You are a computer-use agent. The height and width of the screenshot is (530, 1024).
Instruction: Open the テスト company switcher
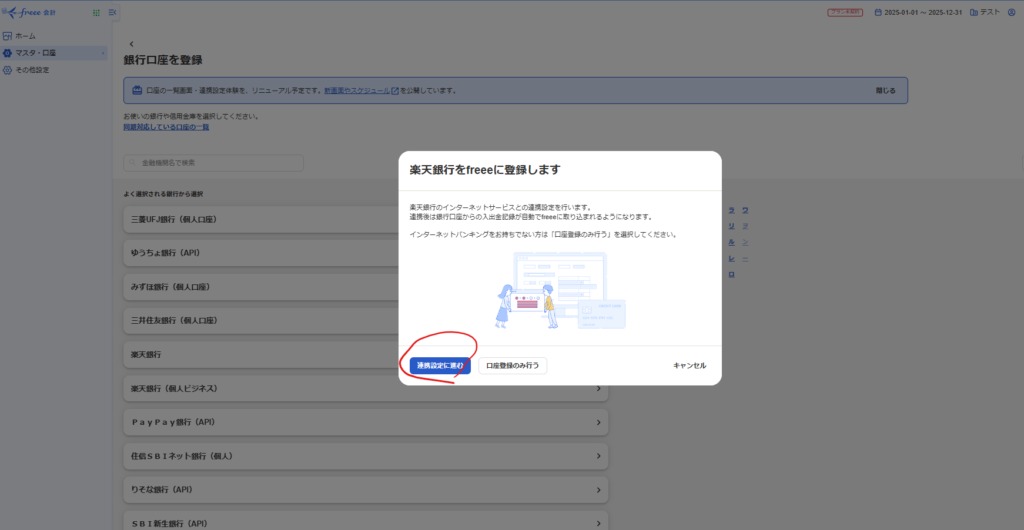click(985, 12)
